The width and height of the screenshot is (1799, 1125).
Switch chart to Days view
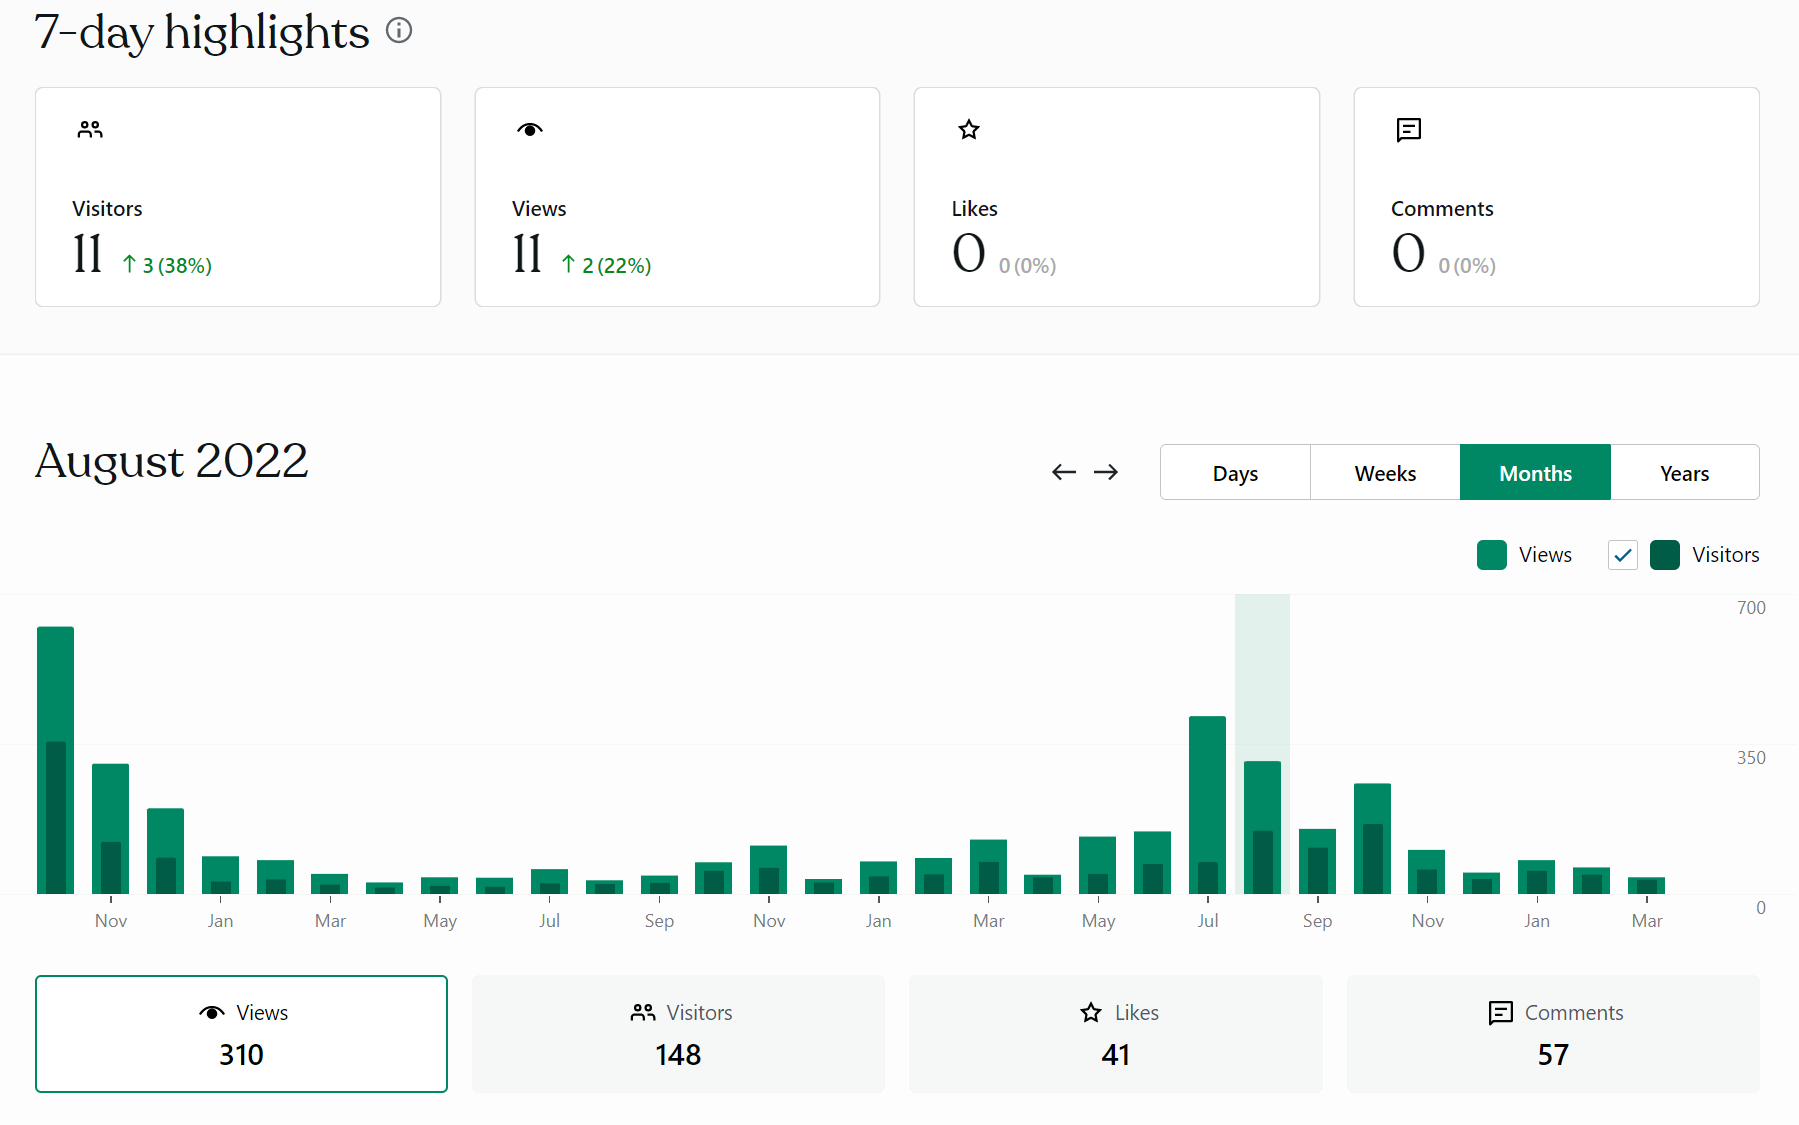point(1235,473)
